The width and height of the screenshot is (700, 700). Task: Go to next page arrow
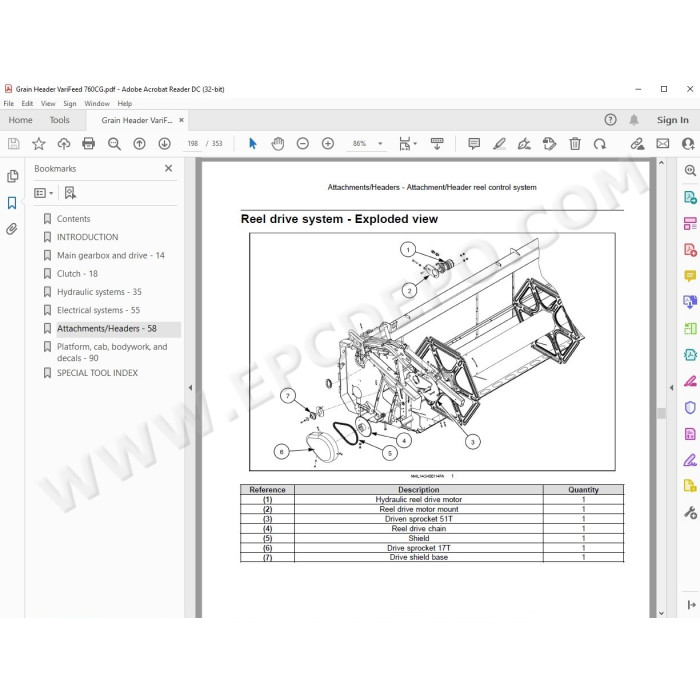(x=164, y=143)
